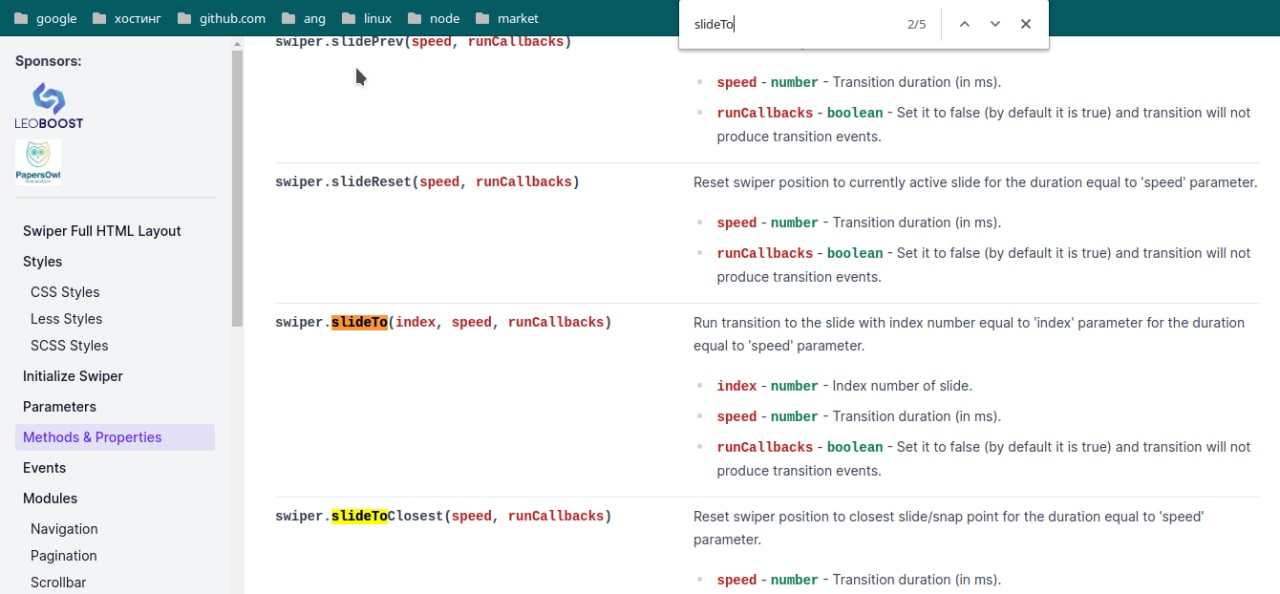The width and height of the screenshot is (1280, 594).
Task: Open the linux bookmarks folder
Action: (x=366, y=18)
